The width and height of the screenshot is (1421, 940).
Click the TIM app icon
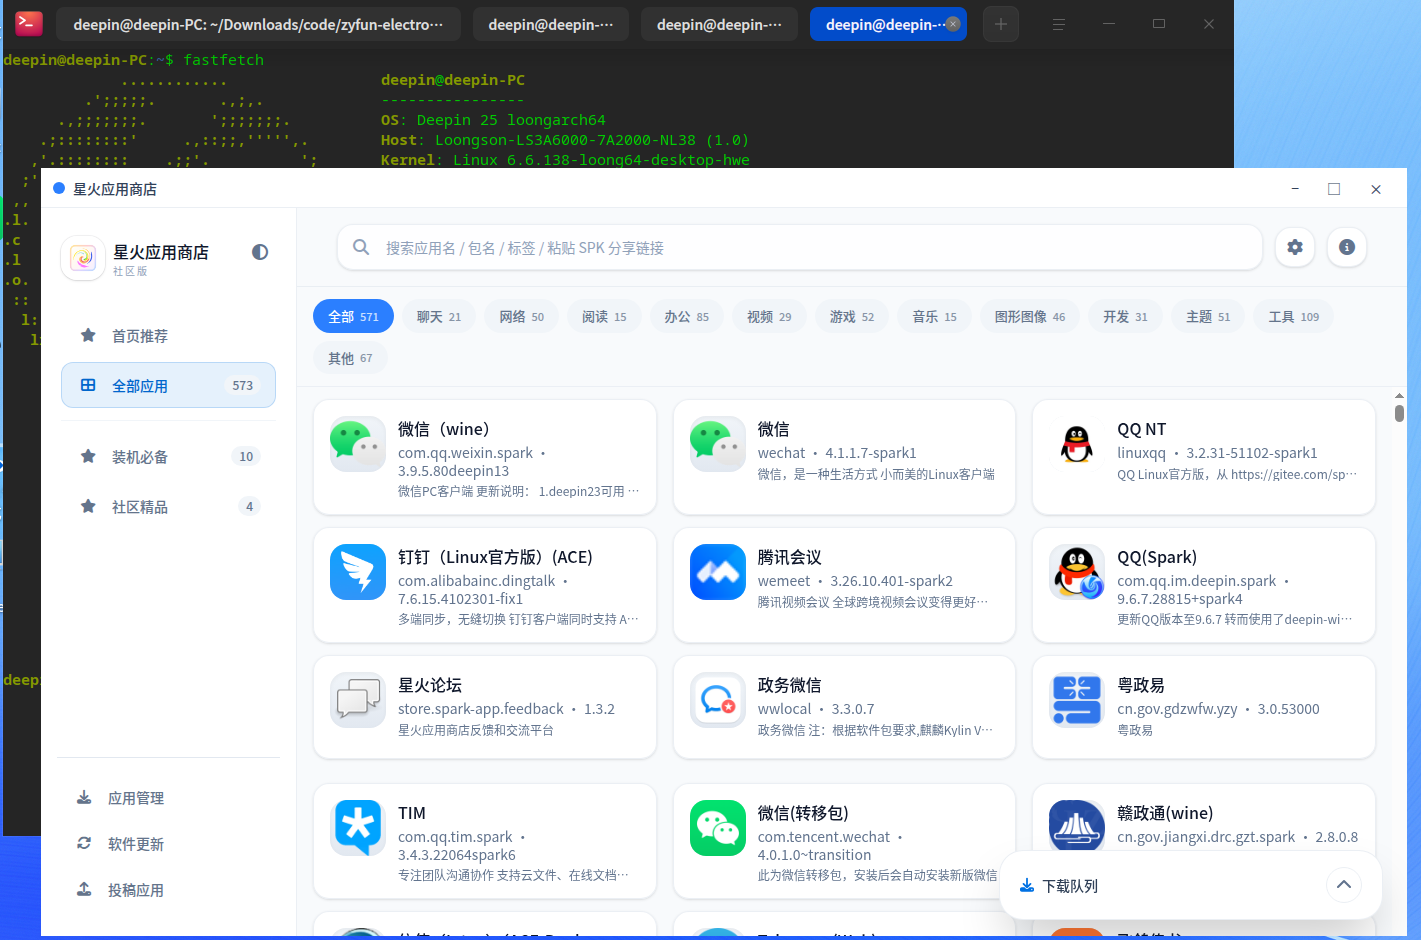pos(358,828)
